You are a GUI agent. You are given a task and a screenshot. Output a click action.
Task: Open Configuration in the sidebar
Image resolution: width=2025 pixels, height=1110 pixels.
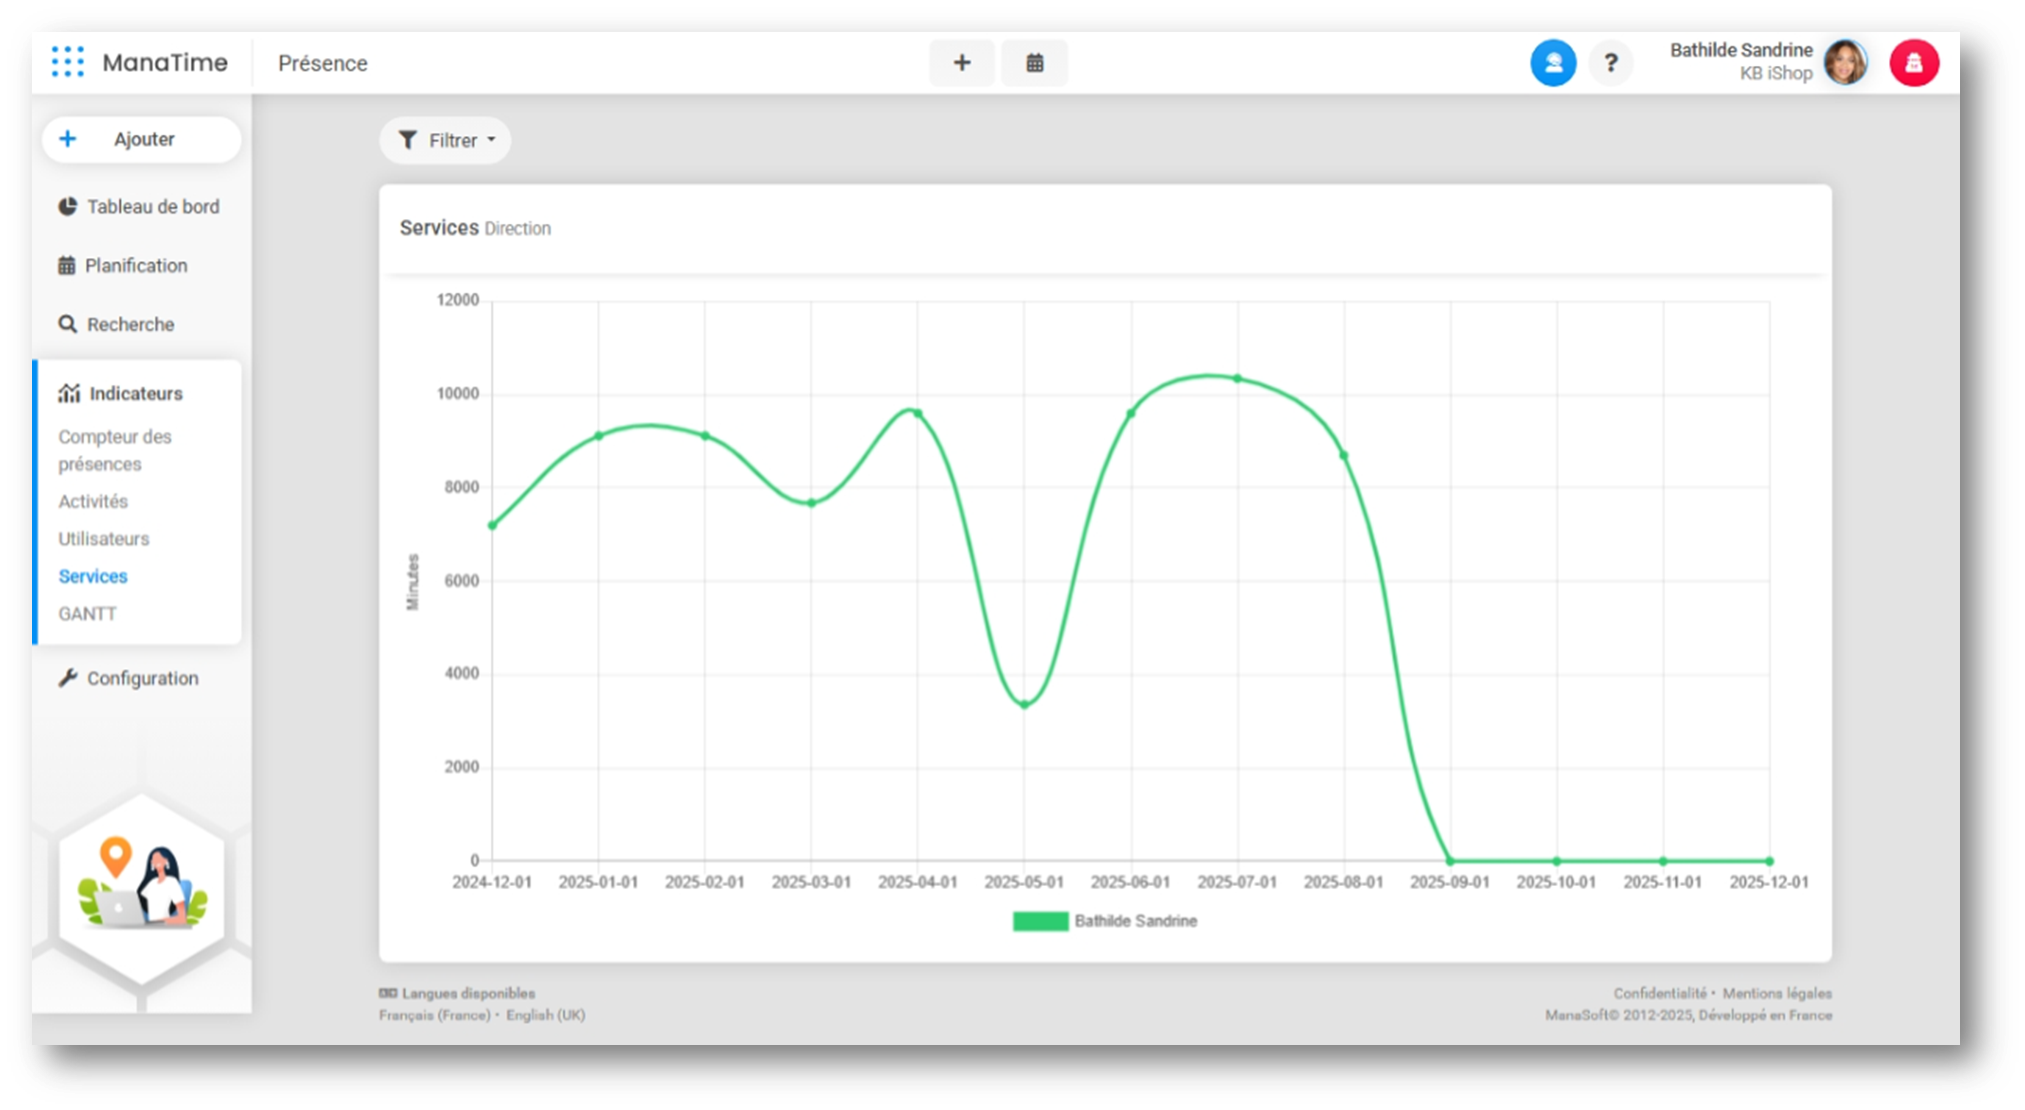tap(142, 679)
